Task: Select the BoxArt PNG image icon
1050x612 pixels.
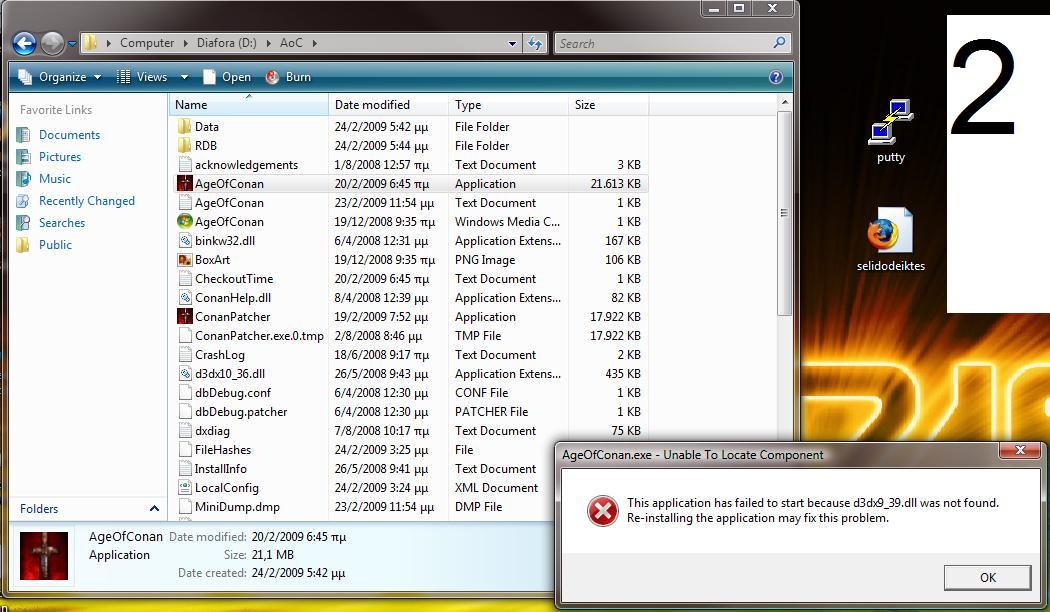Action: (x=185, y=259)
